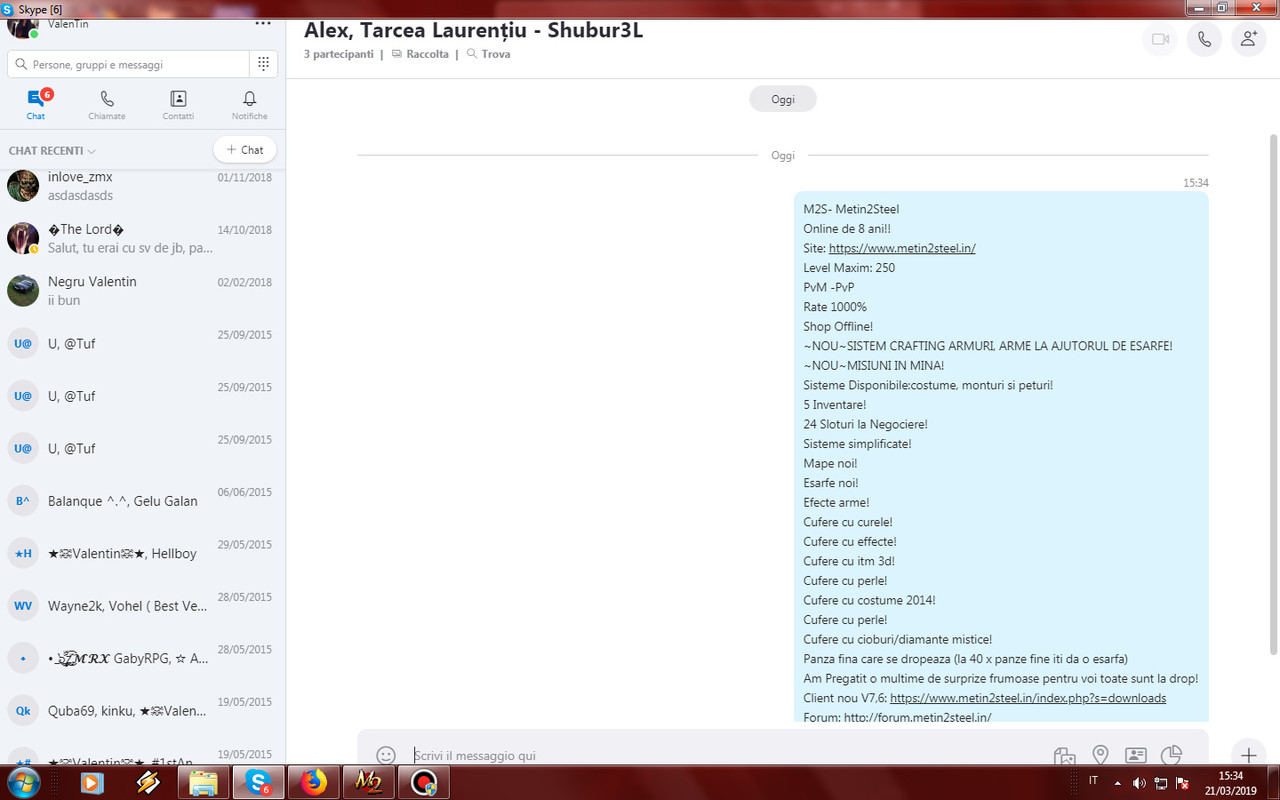Start a video call
The height and width of the screenshot is (800, 1280).
(1160, 39)
